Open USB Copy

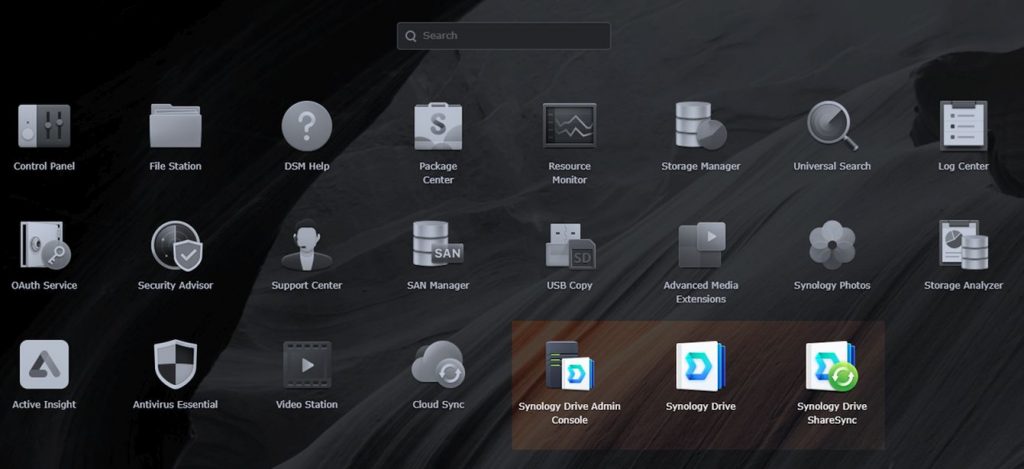click(569, 246)
